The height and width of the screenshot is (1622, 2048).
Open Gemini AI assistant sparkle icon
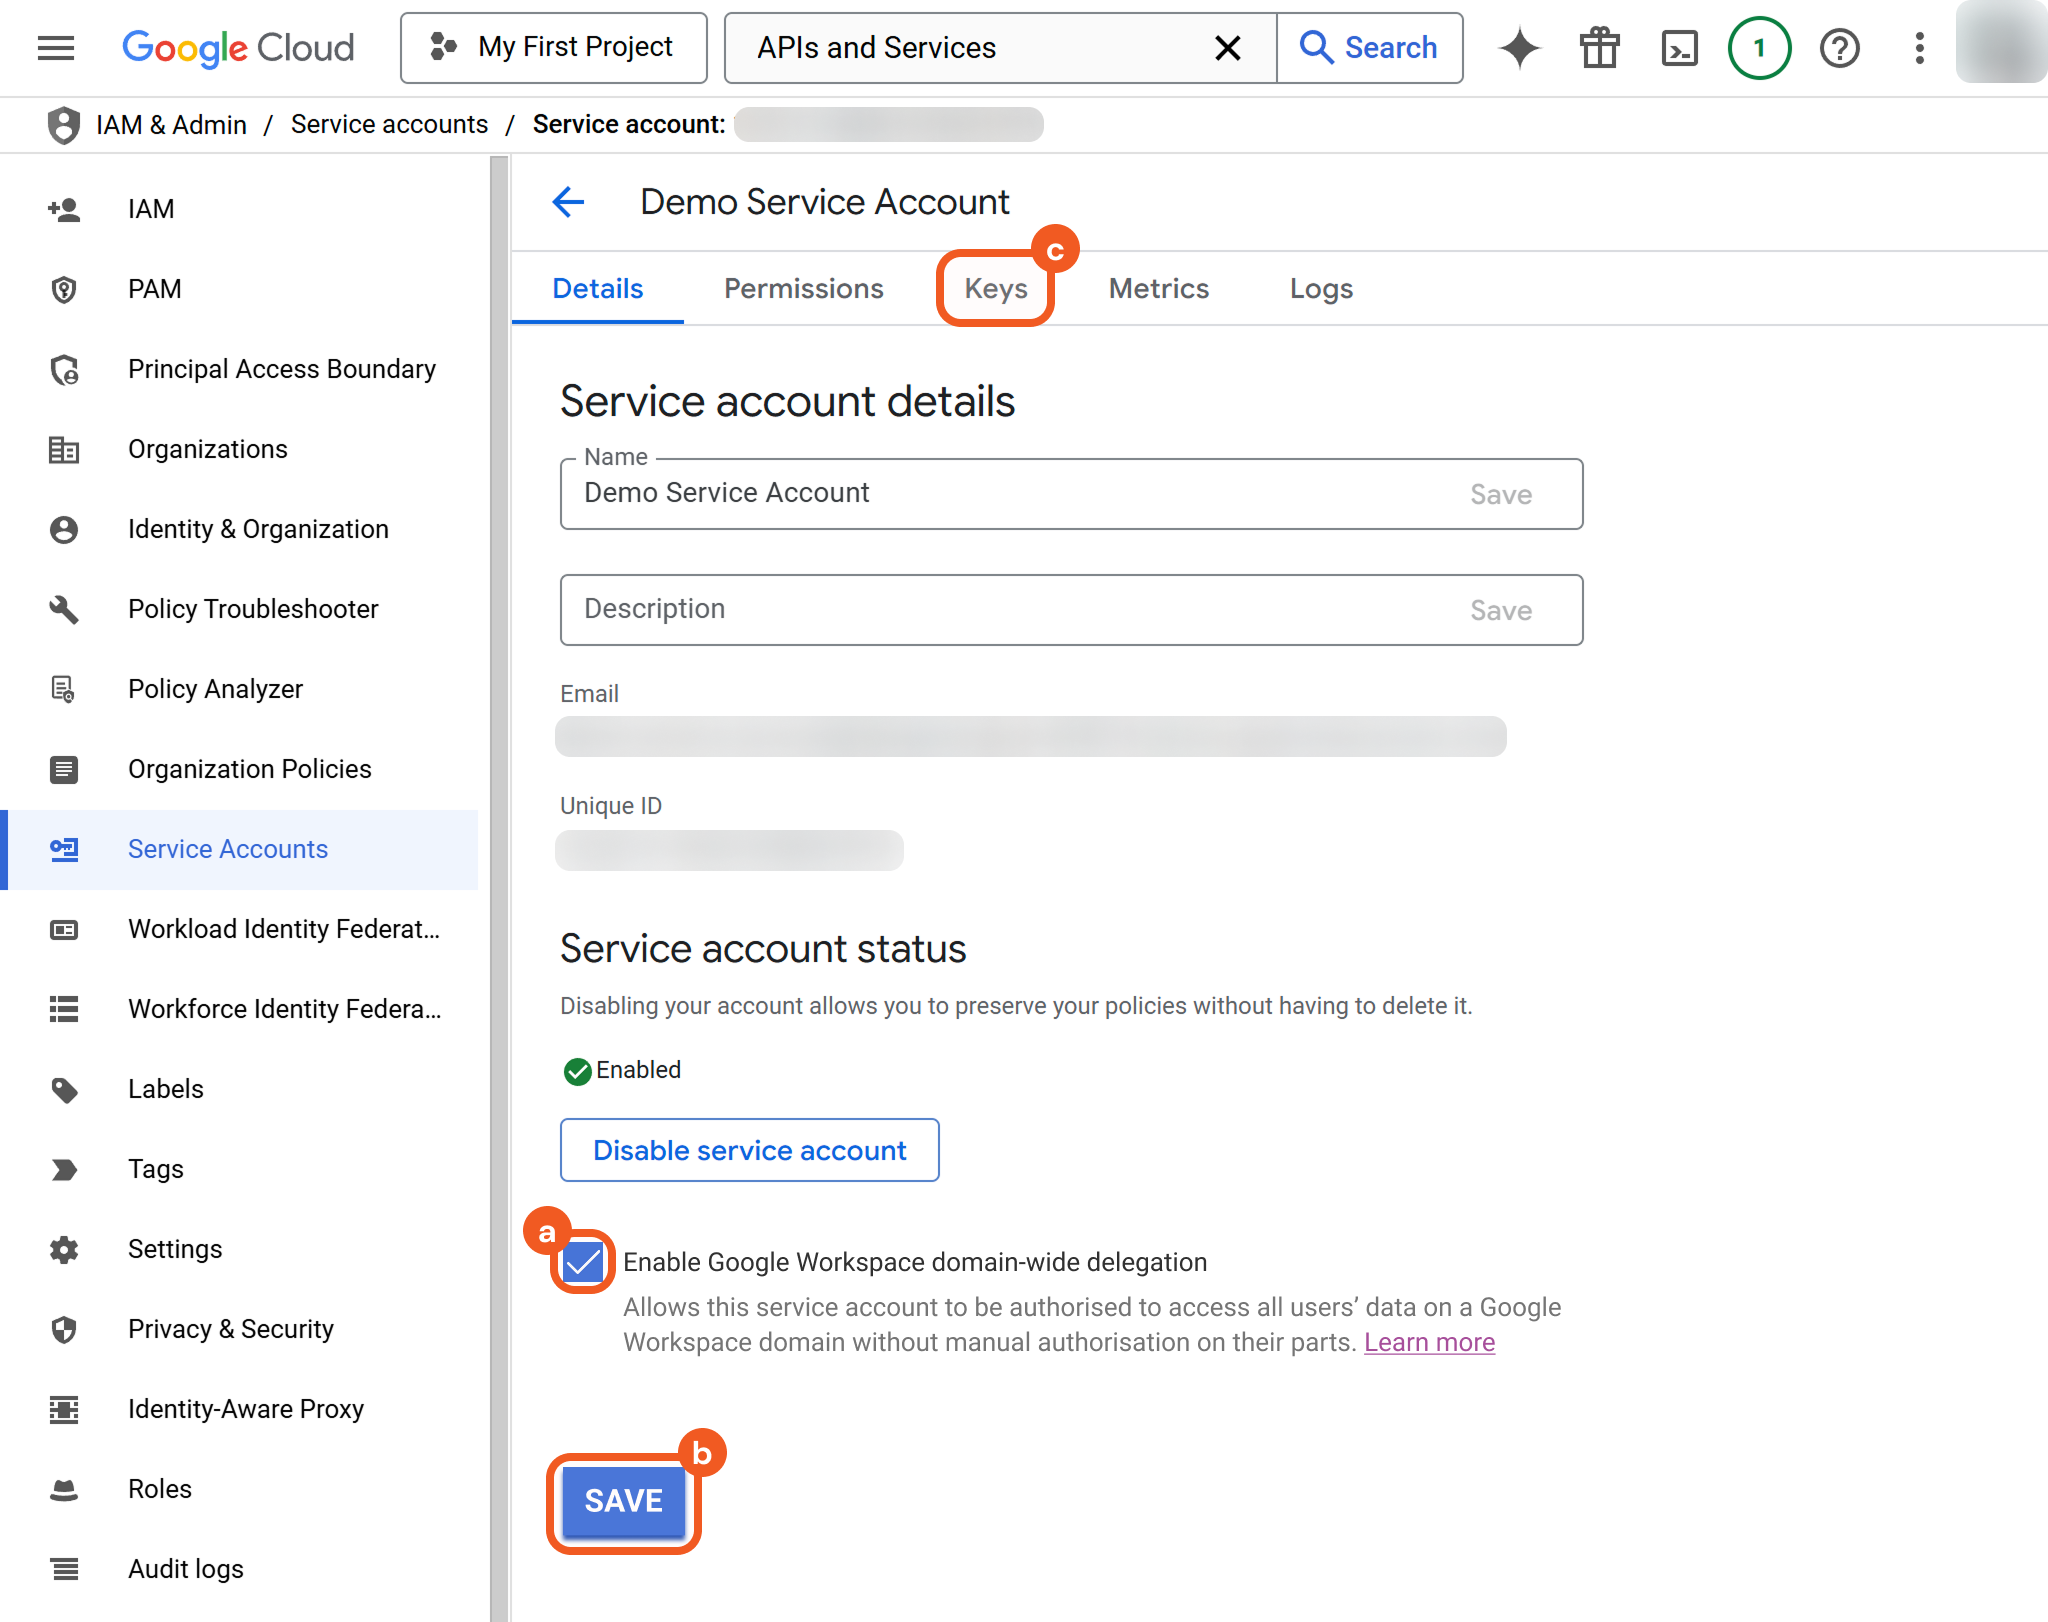1519,48
